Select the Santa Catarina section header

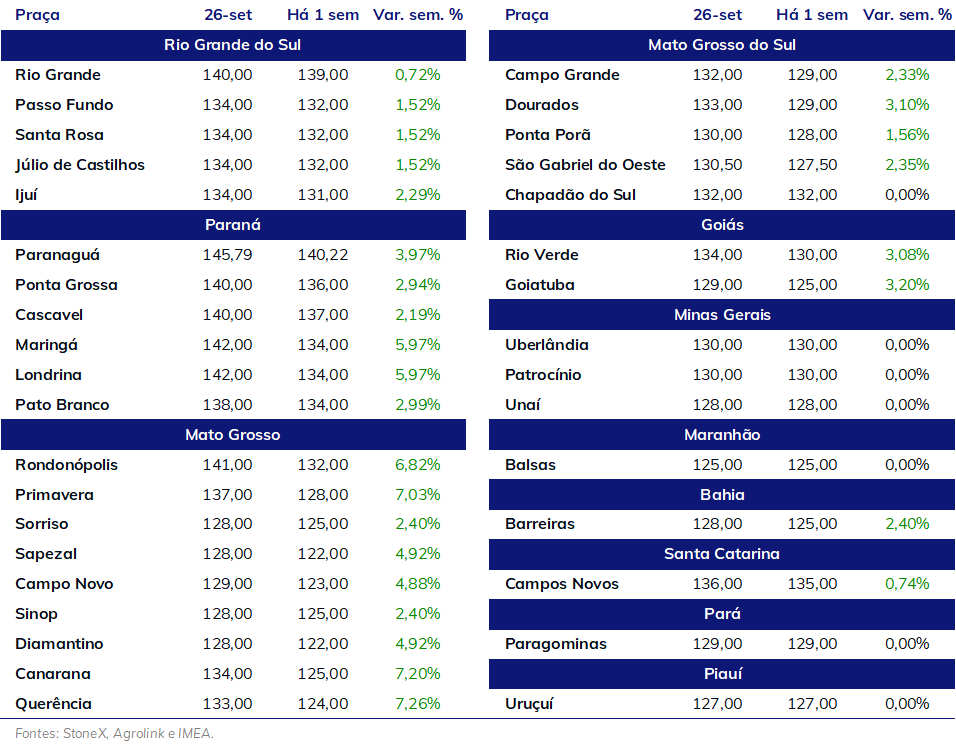point(722,554)
